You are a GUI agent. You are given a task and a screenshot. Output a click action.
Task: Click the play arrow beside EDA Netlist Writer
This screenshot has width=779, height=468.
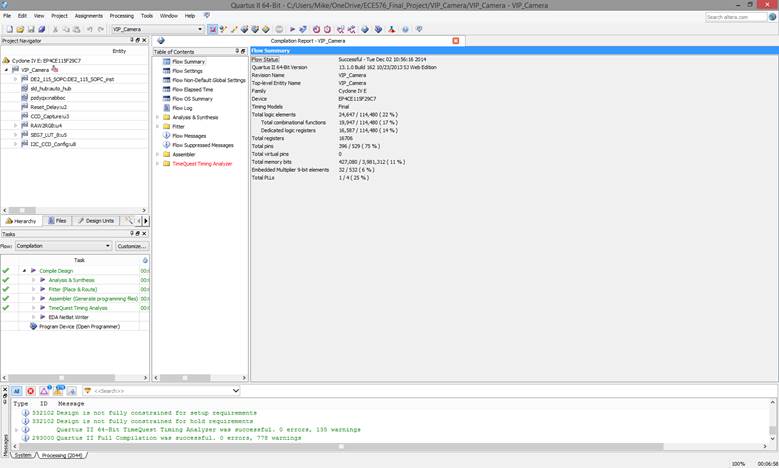click(x=43, y=317)
